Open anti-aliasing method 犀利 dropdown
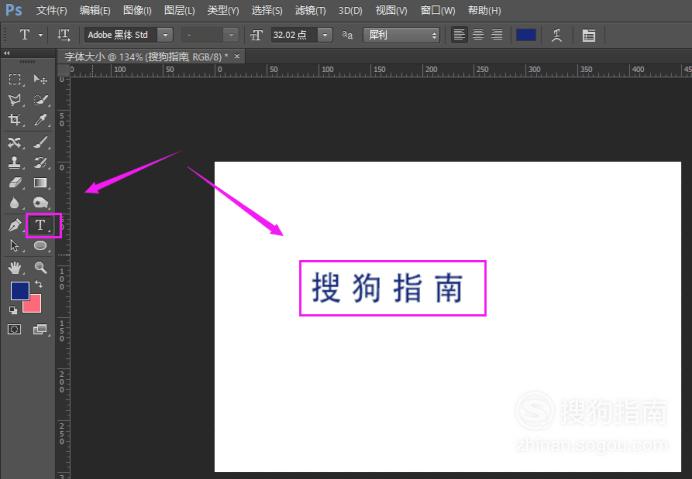 click(402, 35)
